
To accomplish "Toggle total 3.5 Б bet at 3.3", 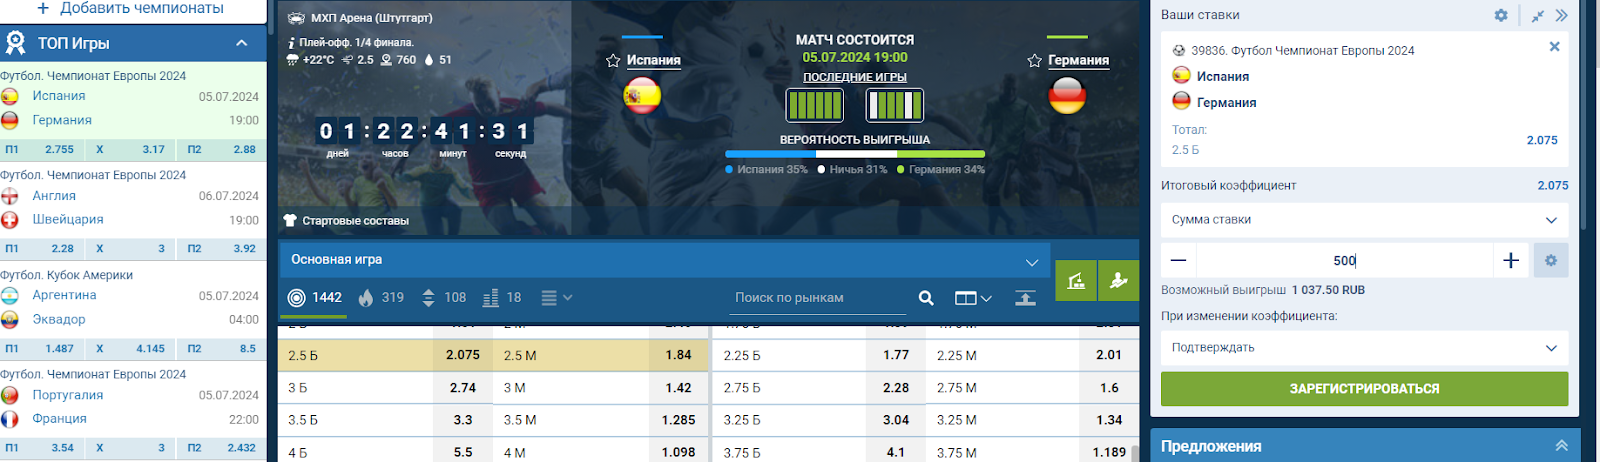I will click(386, 420).
